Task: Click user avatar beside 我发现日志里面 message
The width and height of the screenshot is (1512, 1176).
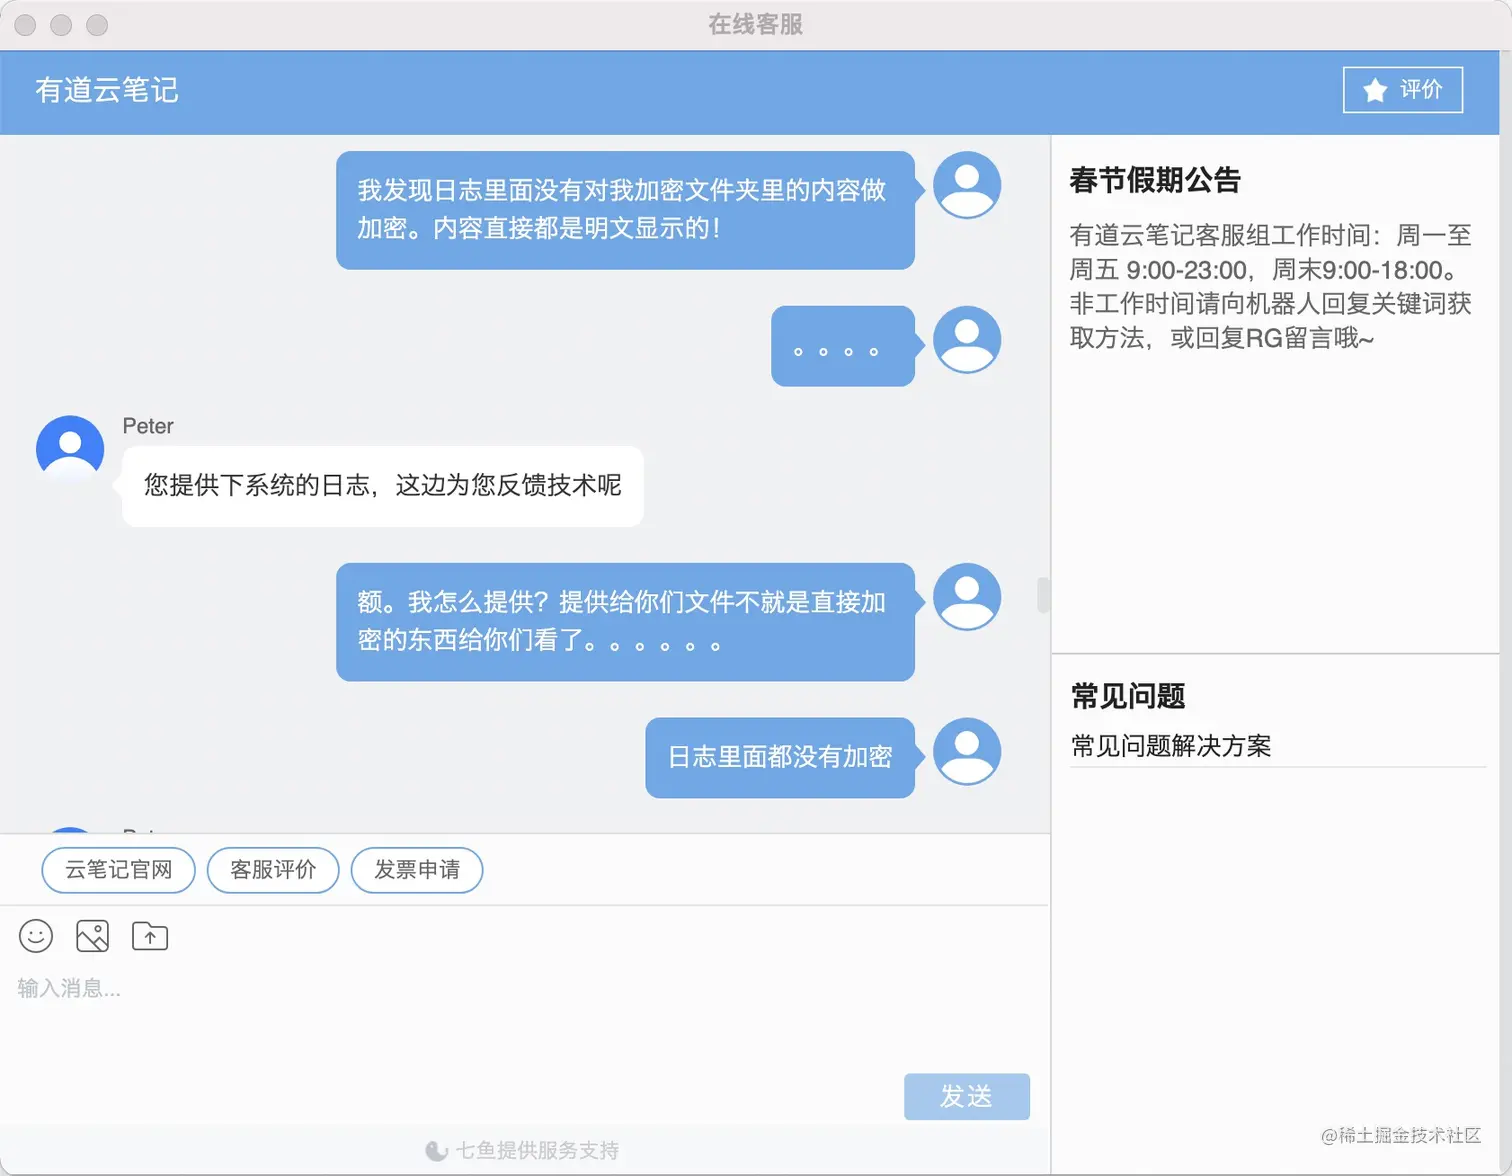Action: coord(967,185)
